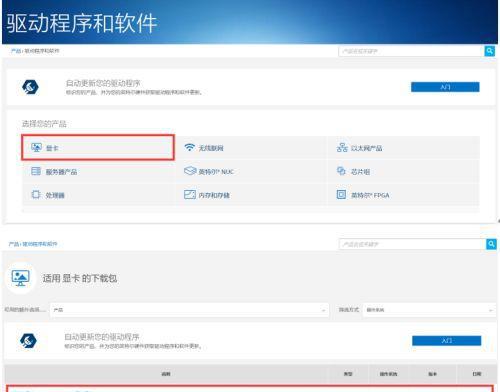
Task: Click the 驱动程序和软件 banner title
Action: 82,23
